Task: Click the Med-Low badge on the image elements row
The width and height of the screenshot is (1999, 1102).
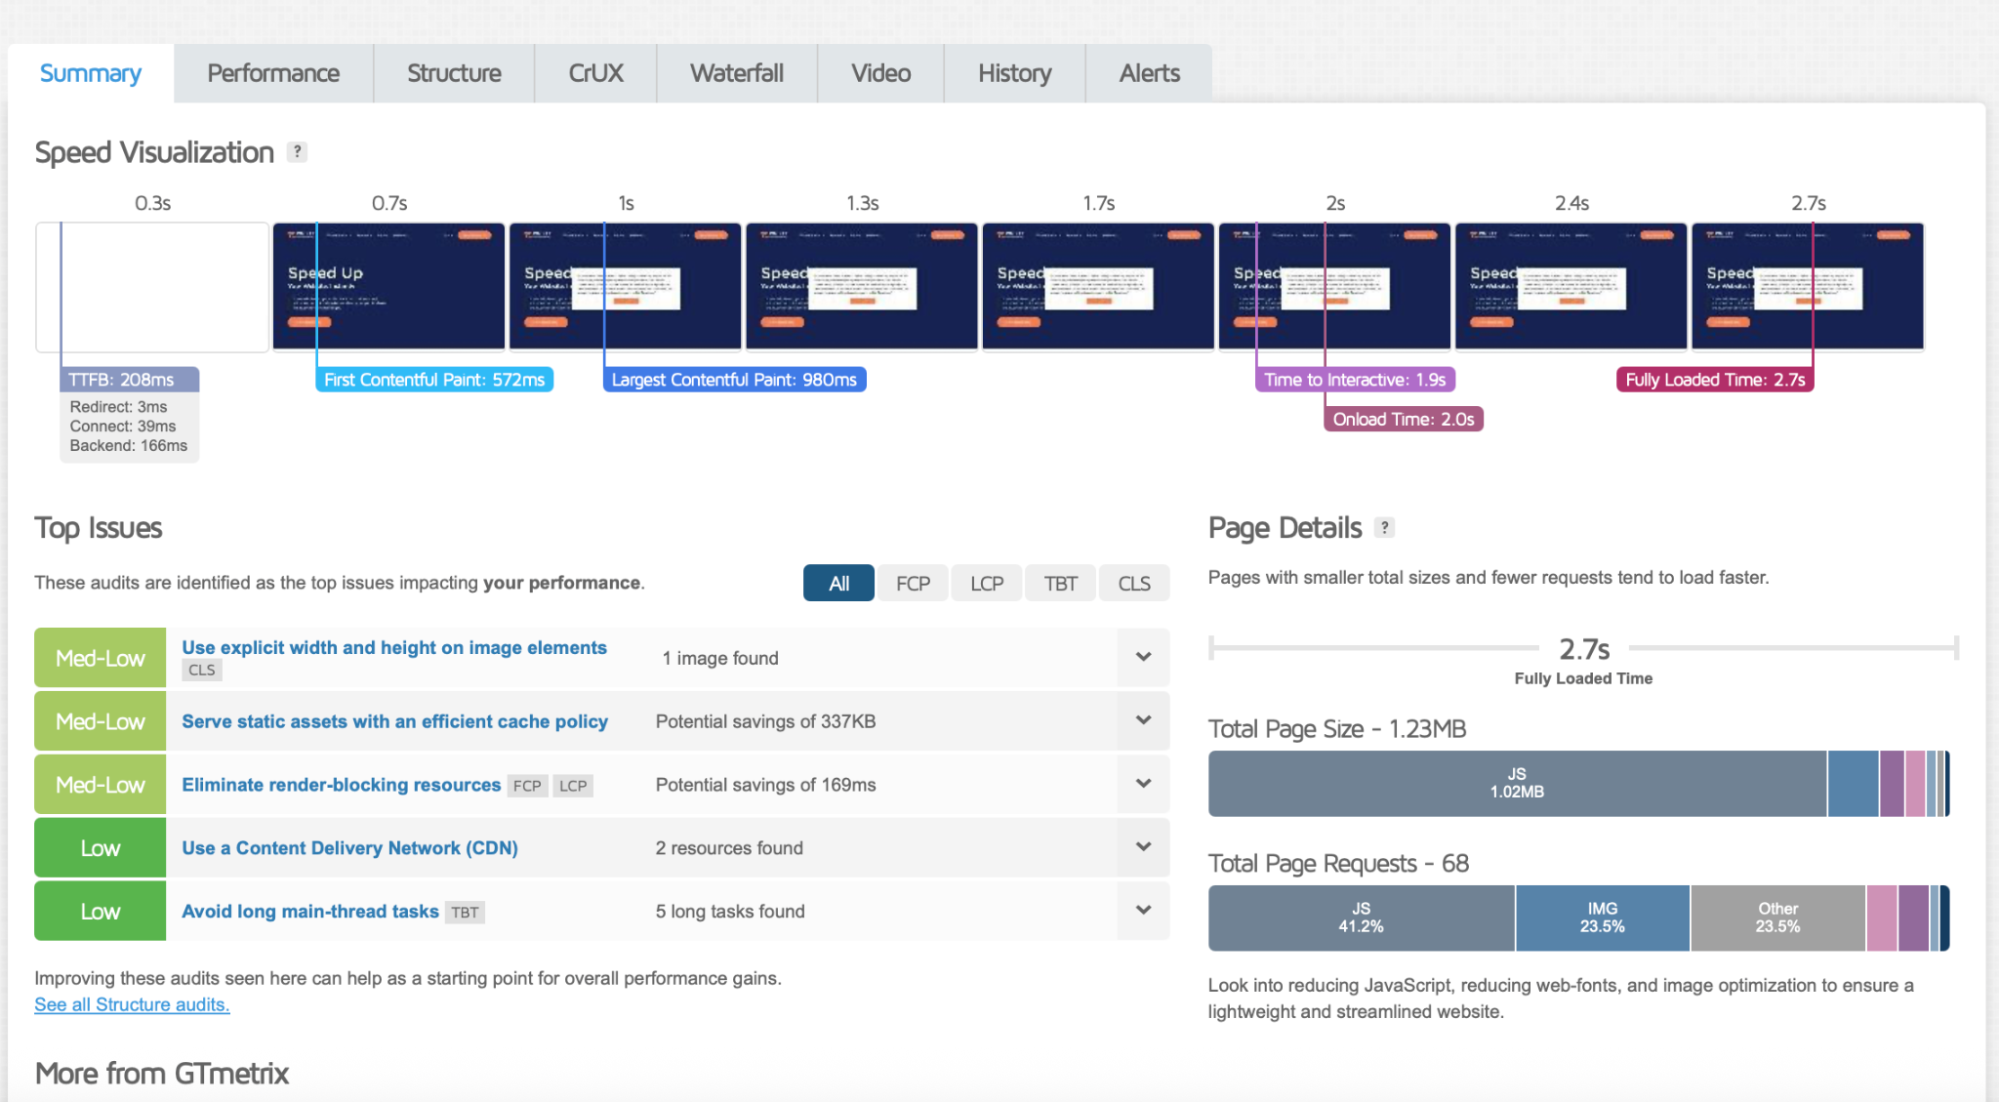Action: 100,658
